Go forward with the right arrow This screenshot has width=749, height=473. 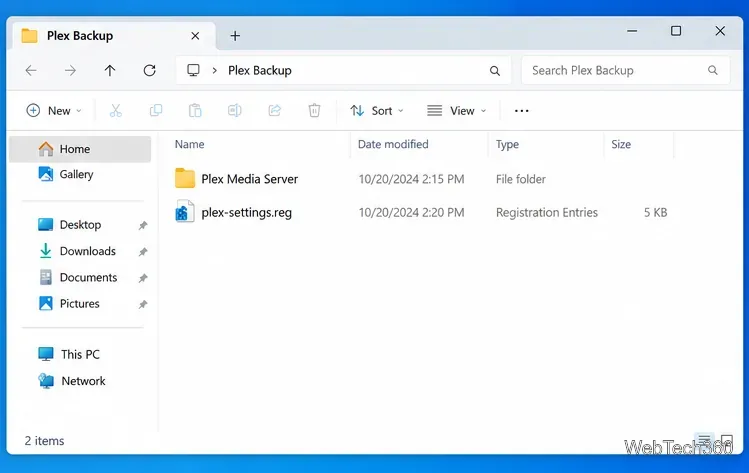tap(70, 71)
